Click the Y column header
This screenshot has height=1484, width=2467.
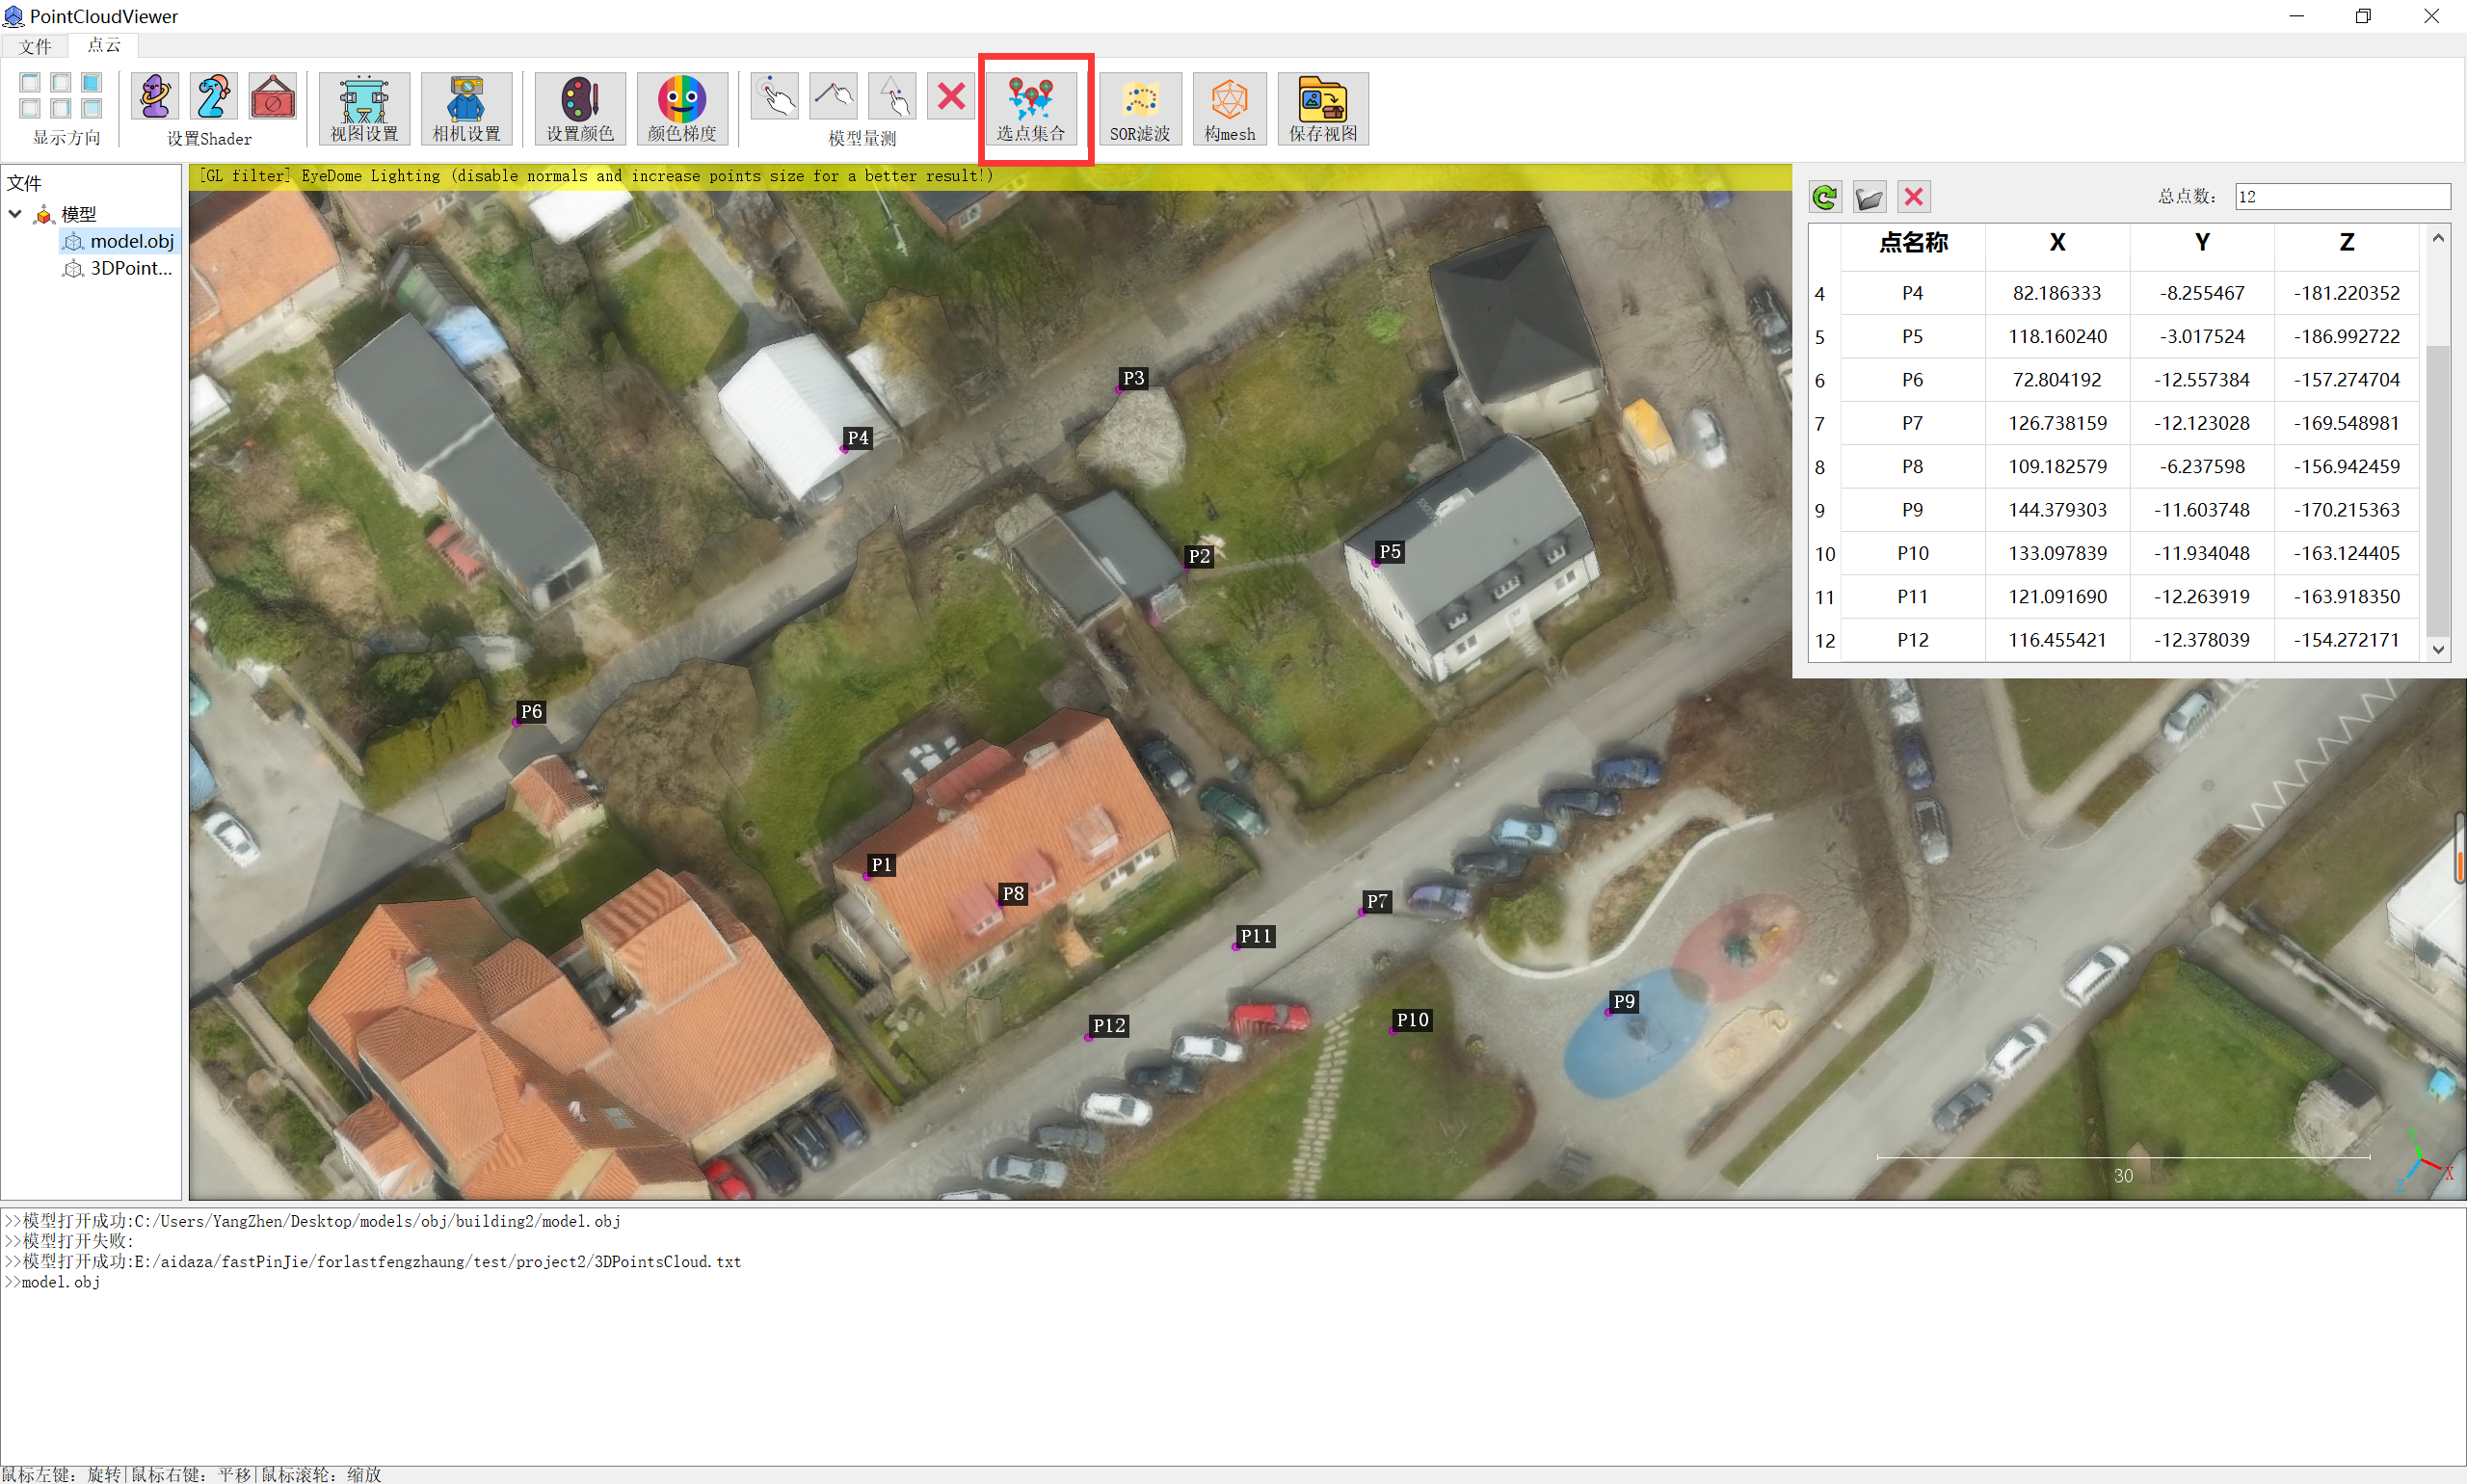2202,242
